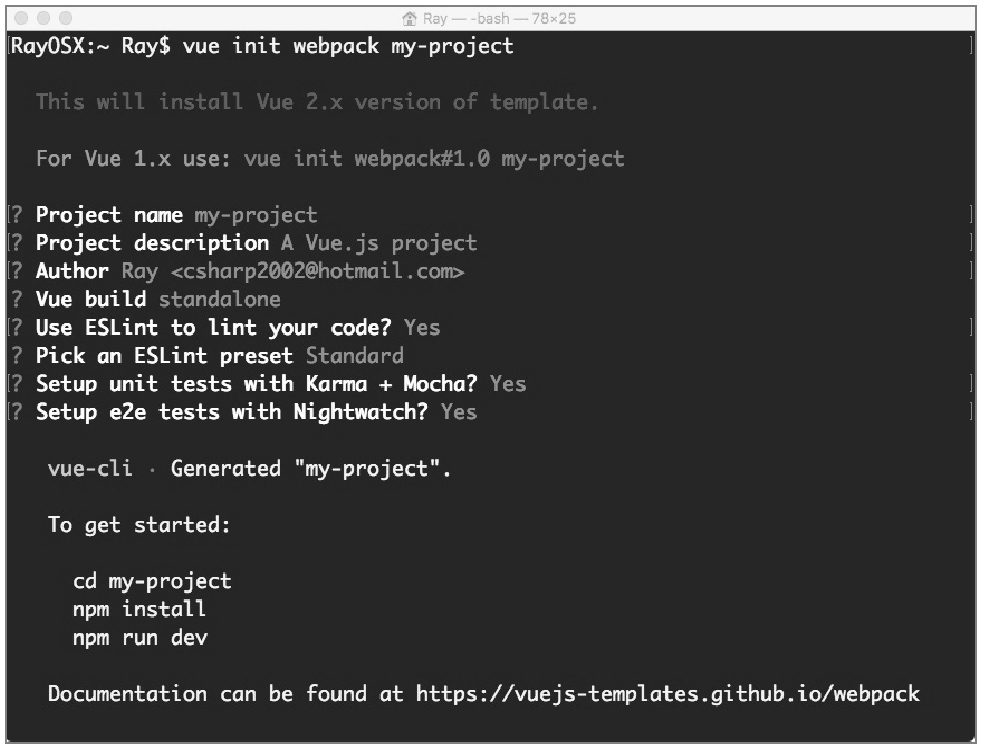The image size is (984, 748).
Task: Click the yellow minimize window button
Action: click(x=43, y=18)
